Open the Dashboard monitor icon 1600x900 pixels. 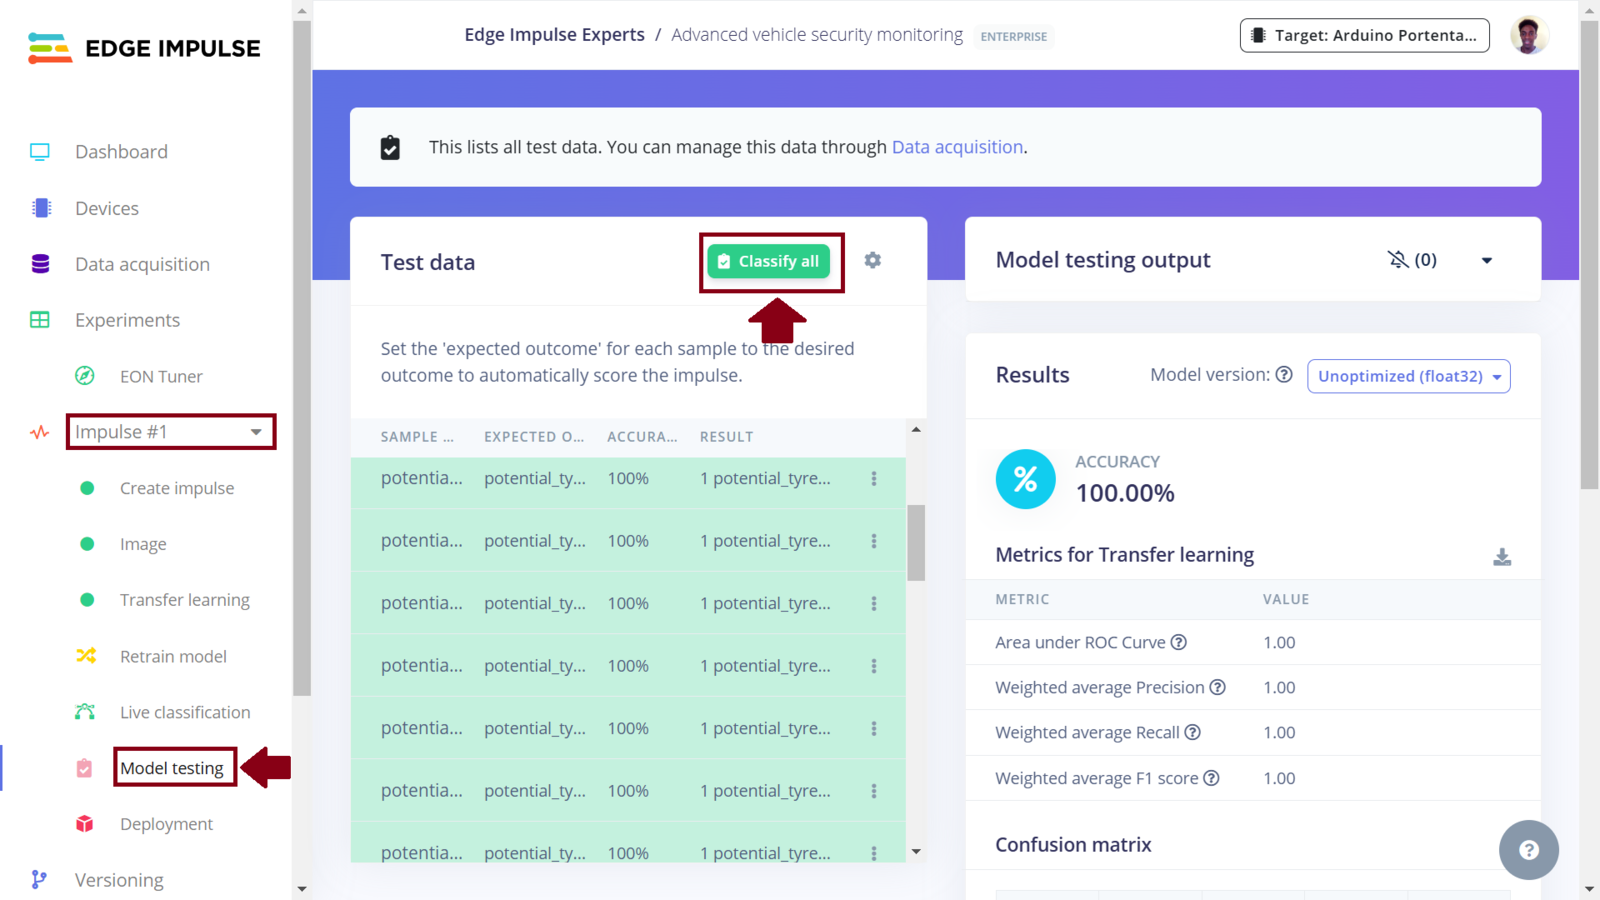pyautogui.click(x=40, y=152)
